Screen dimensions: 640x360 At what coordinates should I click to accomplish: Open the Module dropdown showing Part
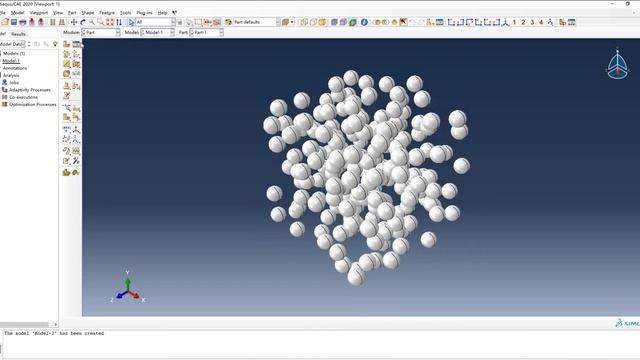101,32
